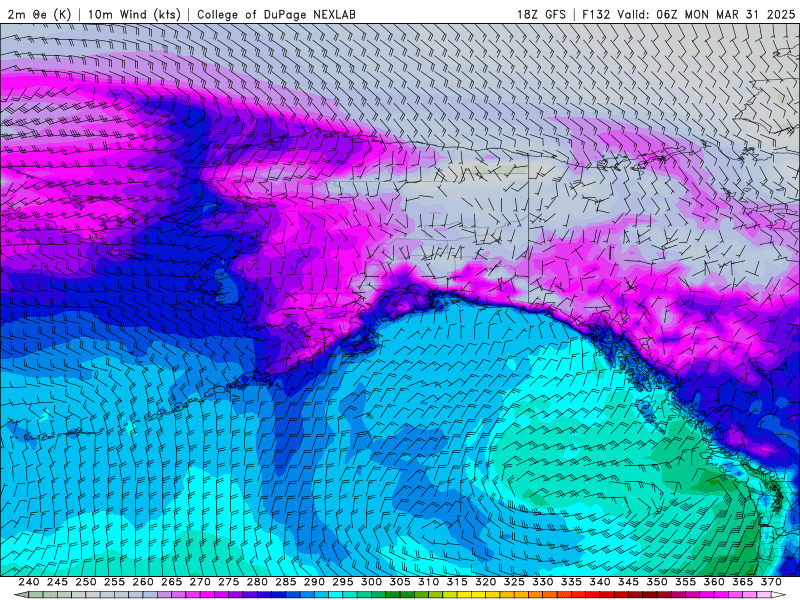Click the '10m Wind (kts)' header label
Image resolution: width=800 pixels, height=600 pixels.
(134, 14)
